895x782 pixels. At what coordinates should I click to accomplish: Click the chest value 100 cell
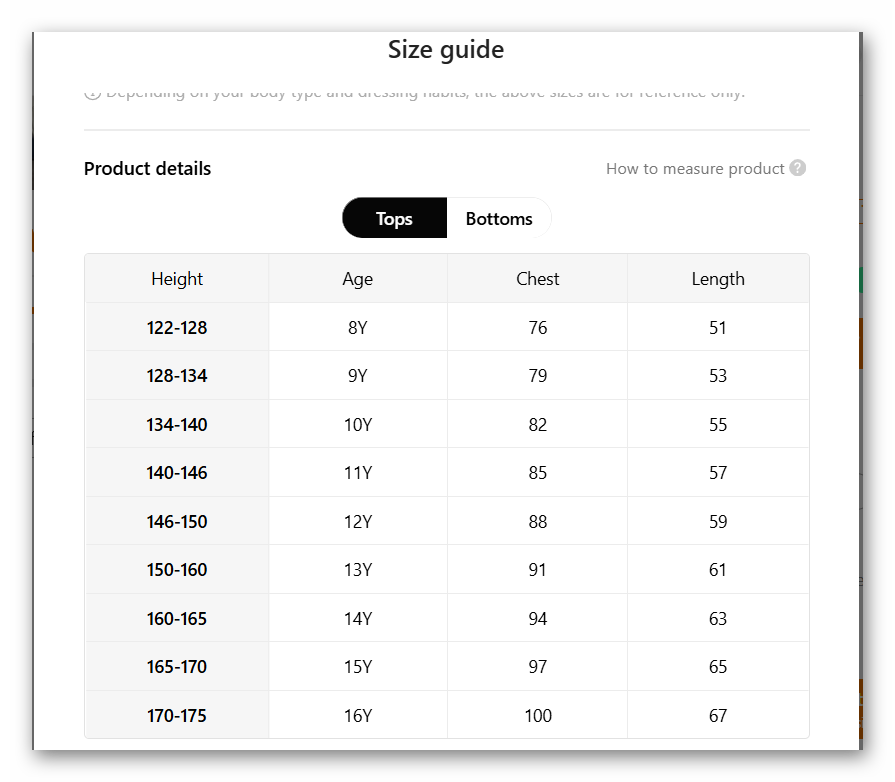537,716
